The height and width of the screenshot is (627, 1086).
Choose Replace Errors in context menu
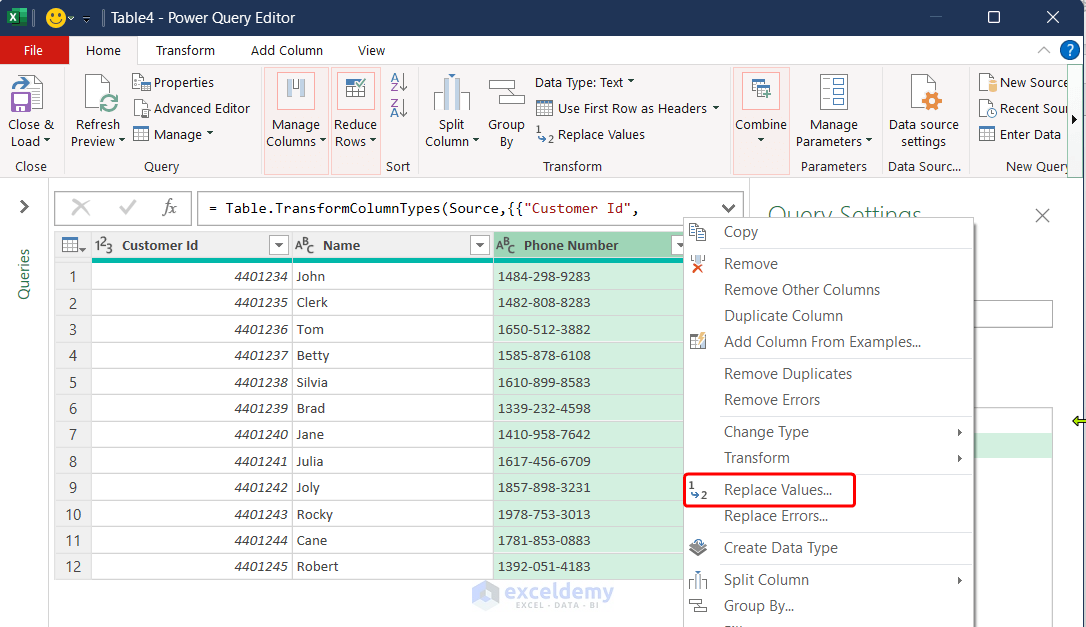[x=829, y=516]
